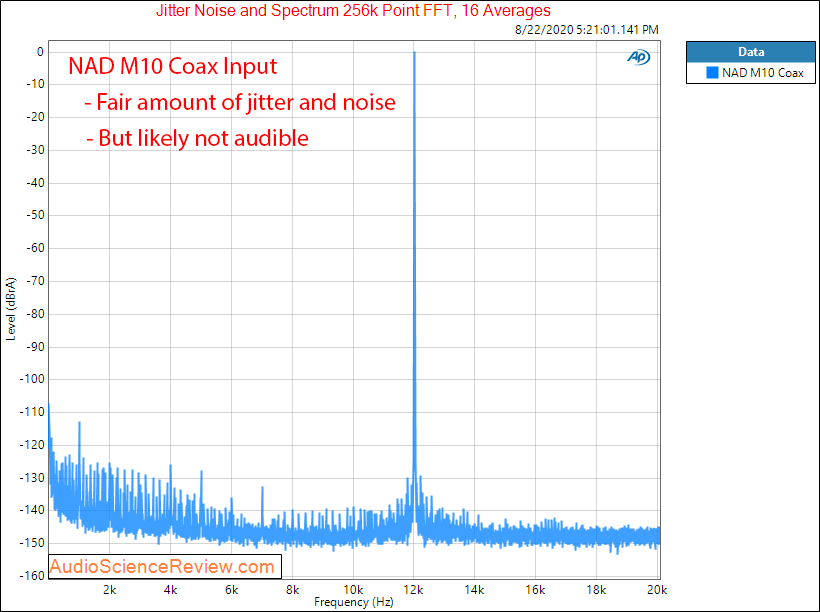The height and width of the screenshot is (612, 820).
Task: Select the Data legend header
Action: 750,52
